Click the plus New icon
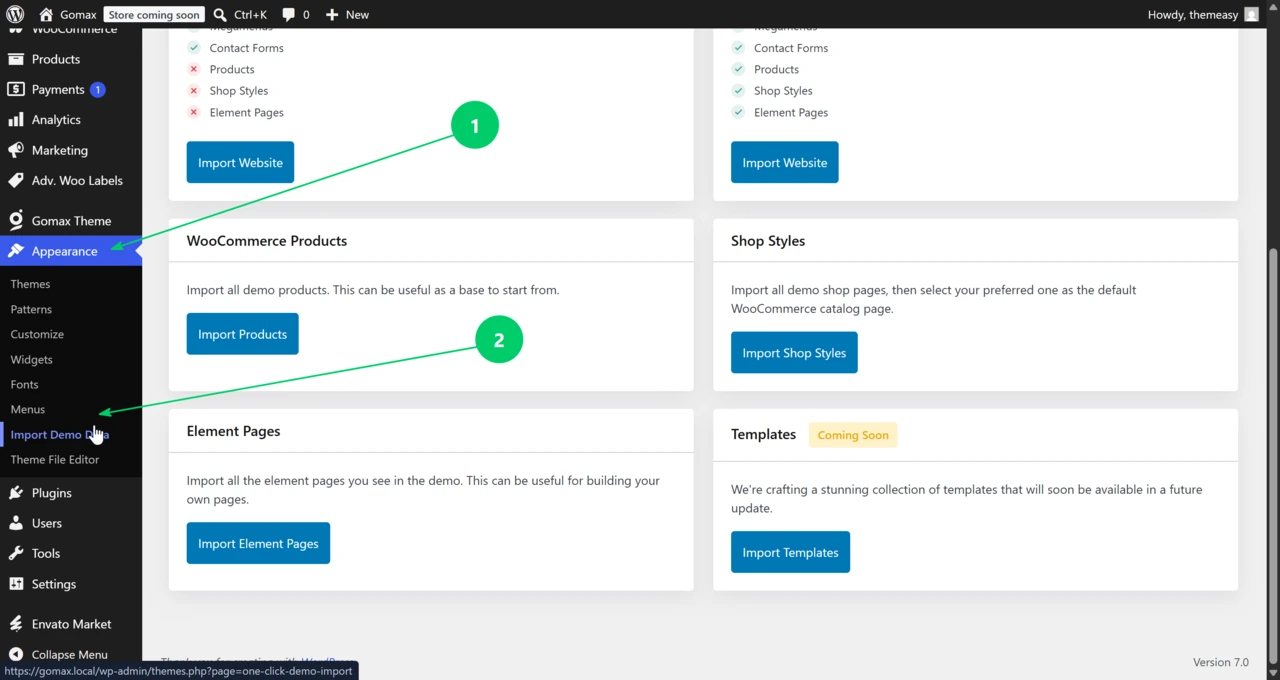Image resolution: width=1280 pixels, height=680 pixels. click(333, 14)
